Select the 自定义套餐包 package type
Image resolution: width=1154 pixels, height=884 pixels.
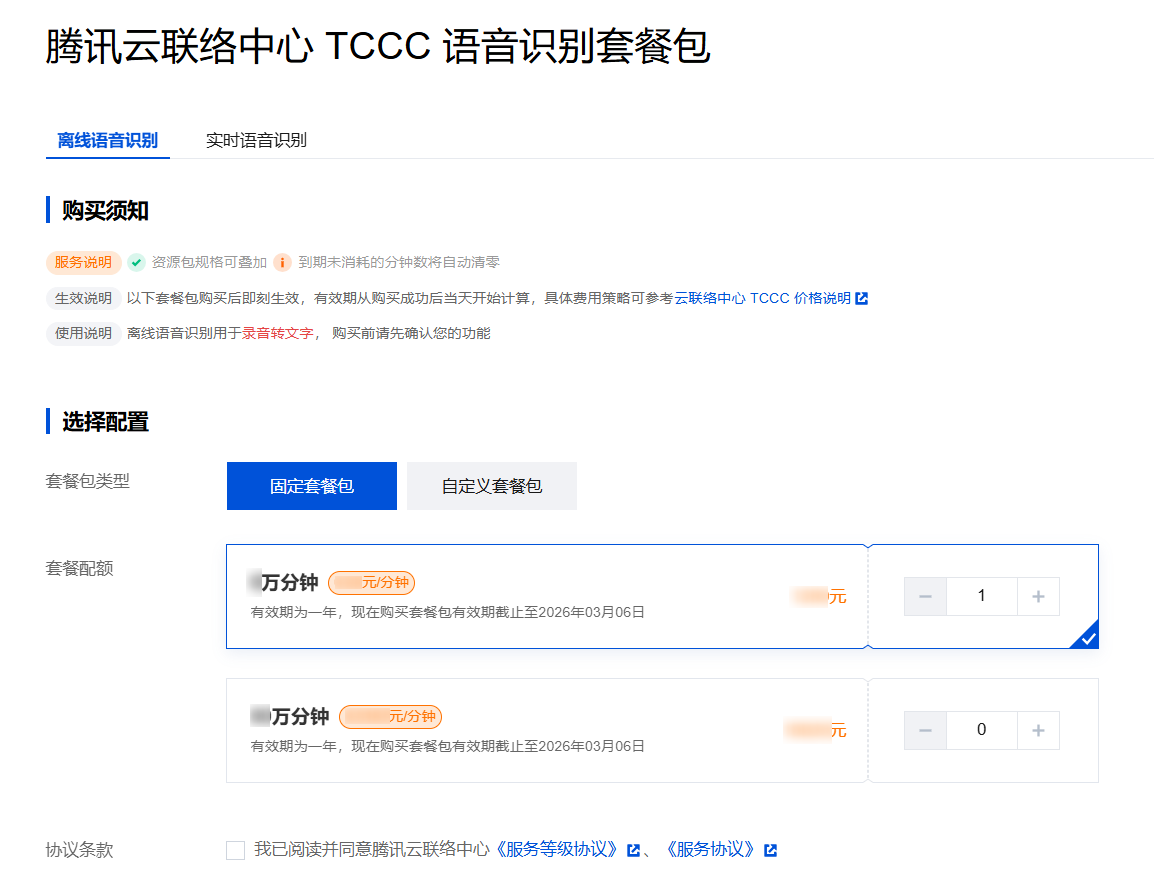pos(492,486)
